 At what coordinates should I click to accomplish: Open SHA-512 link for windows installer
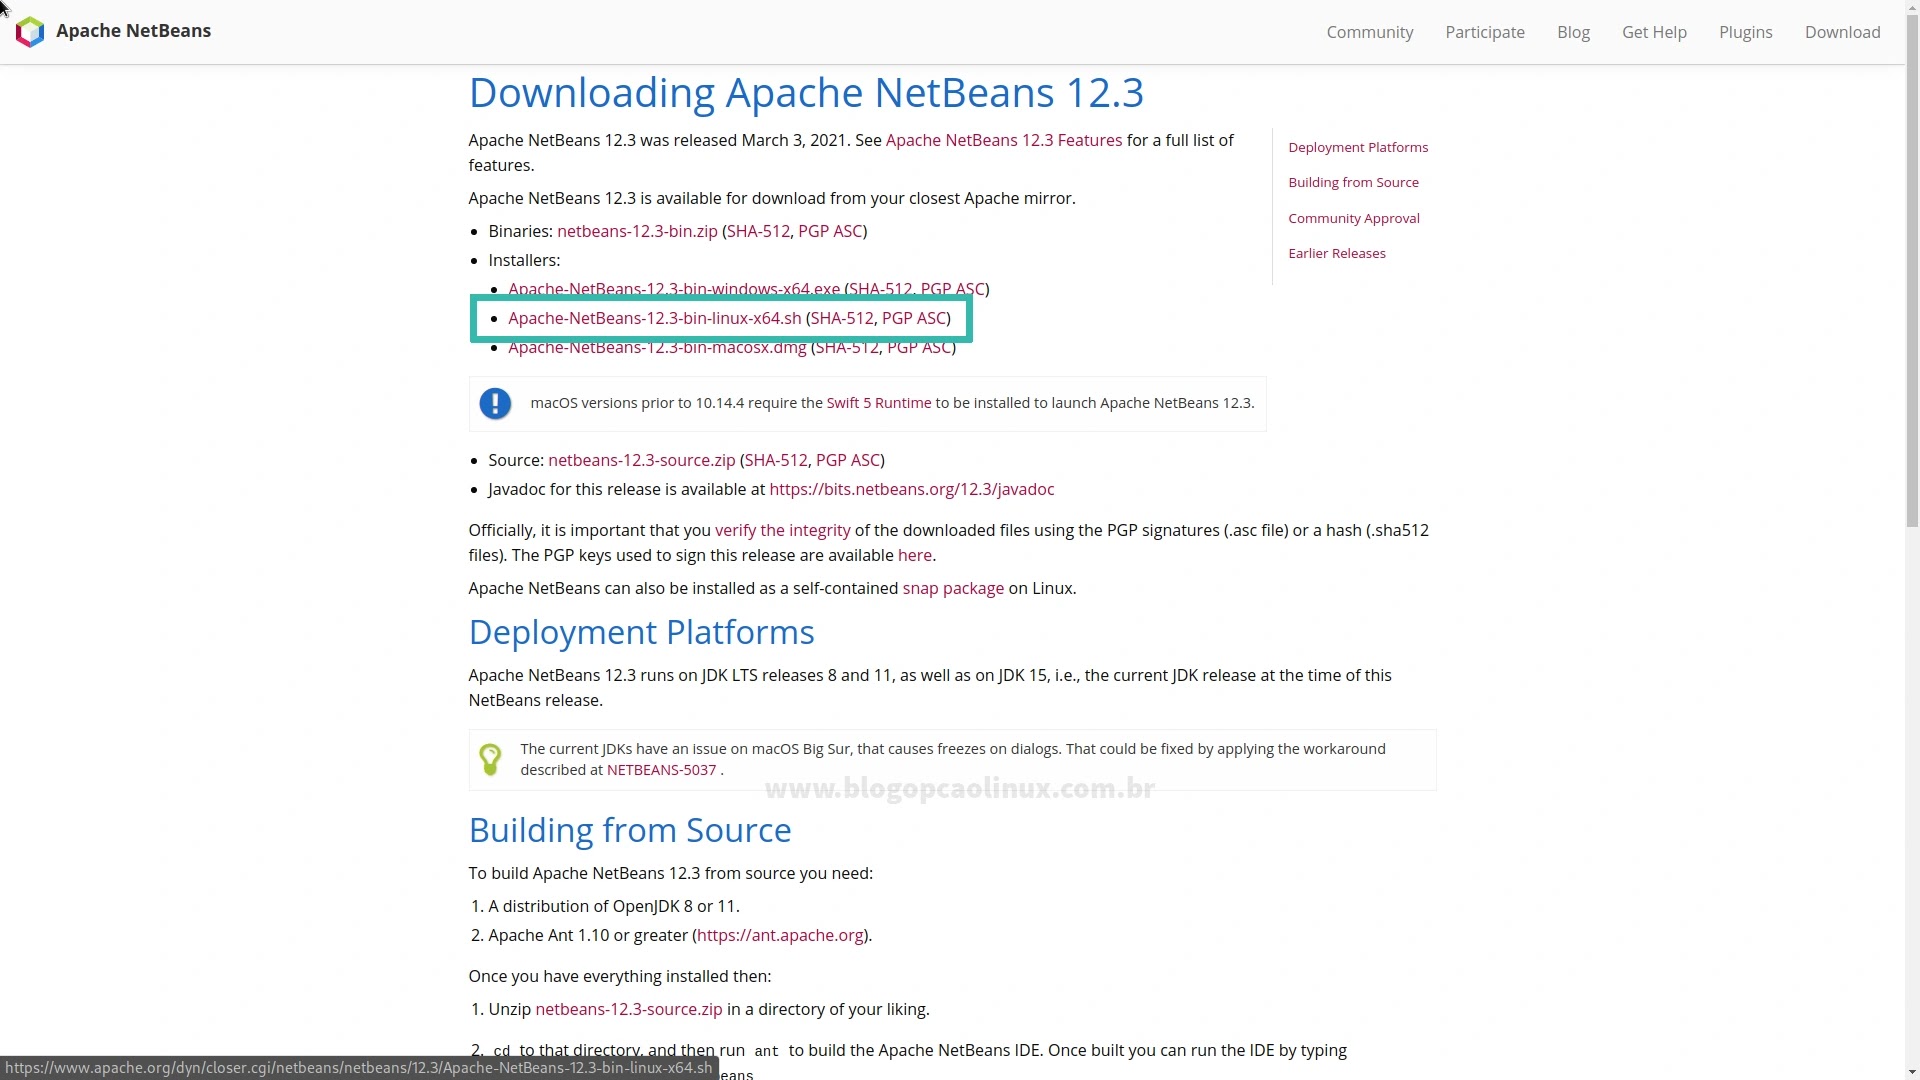click(880, 289)
